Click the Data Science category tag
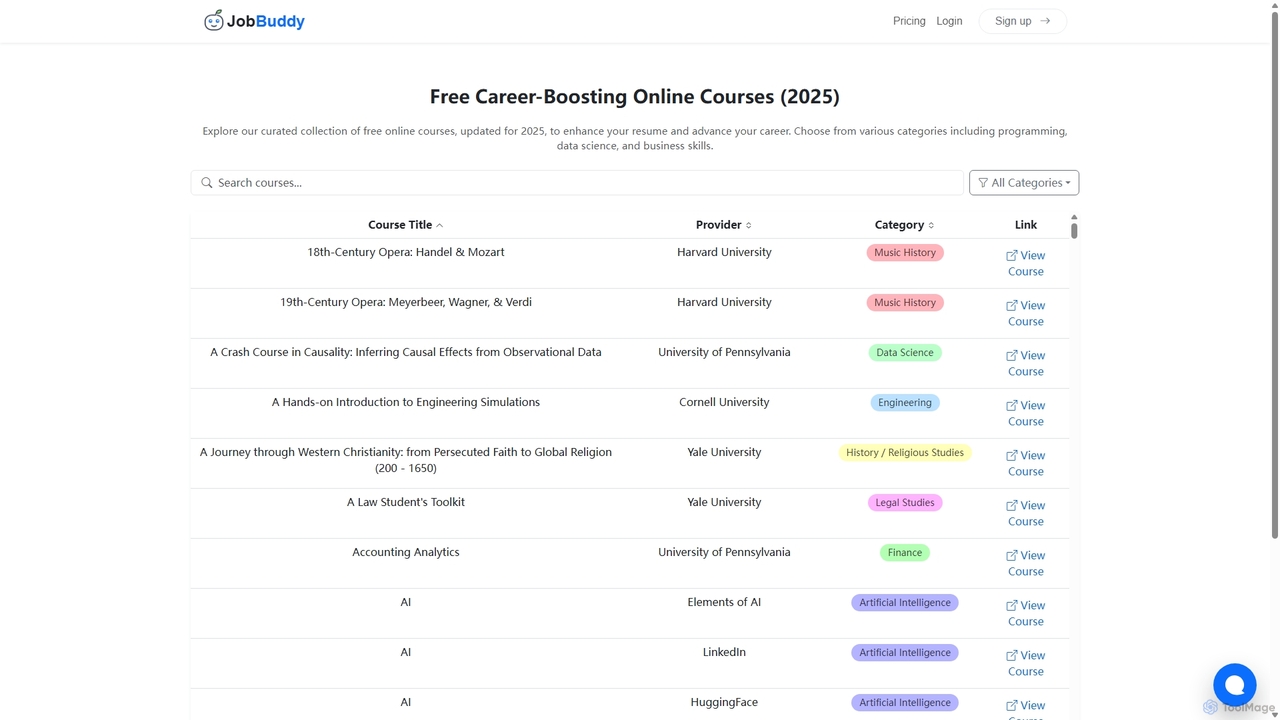Viewport: 1280px width, 720px height. (x=905, y=353)
